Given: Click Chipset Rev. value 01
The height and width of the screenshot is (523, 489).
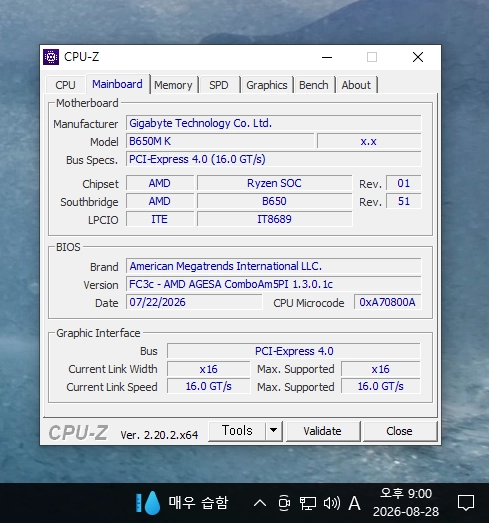Looking at the screenshot, I should point(404,183).
